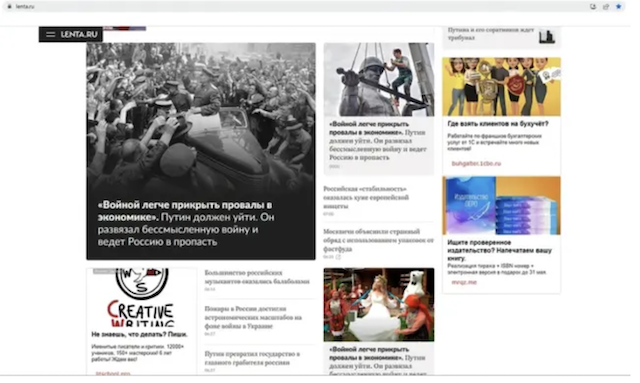Click ad description «Именитые писатели и критики»

138,353
